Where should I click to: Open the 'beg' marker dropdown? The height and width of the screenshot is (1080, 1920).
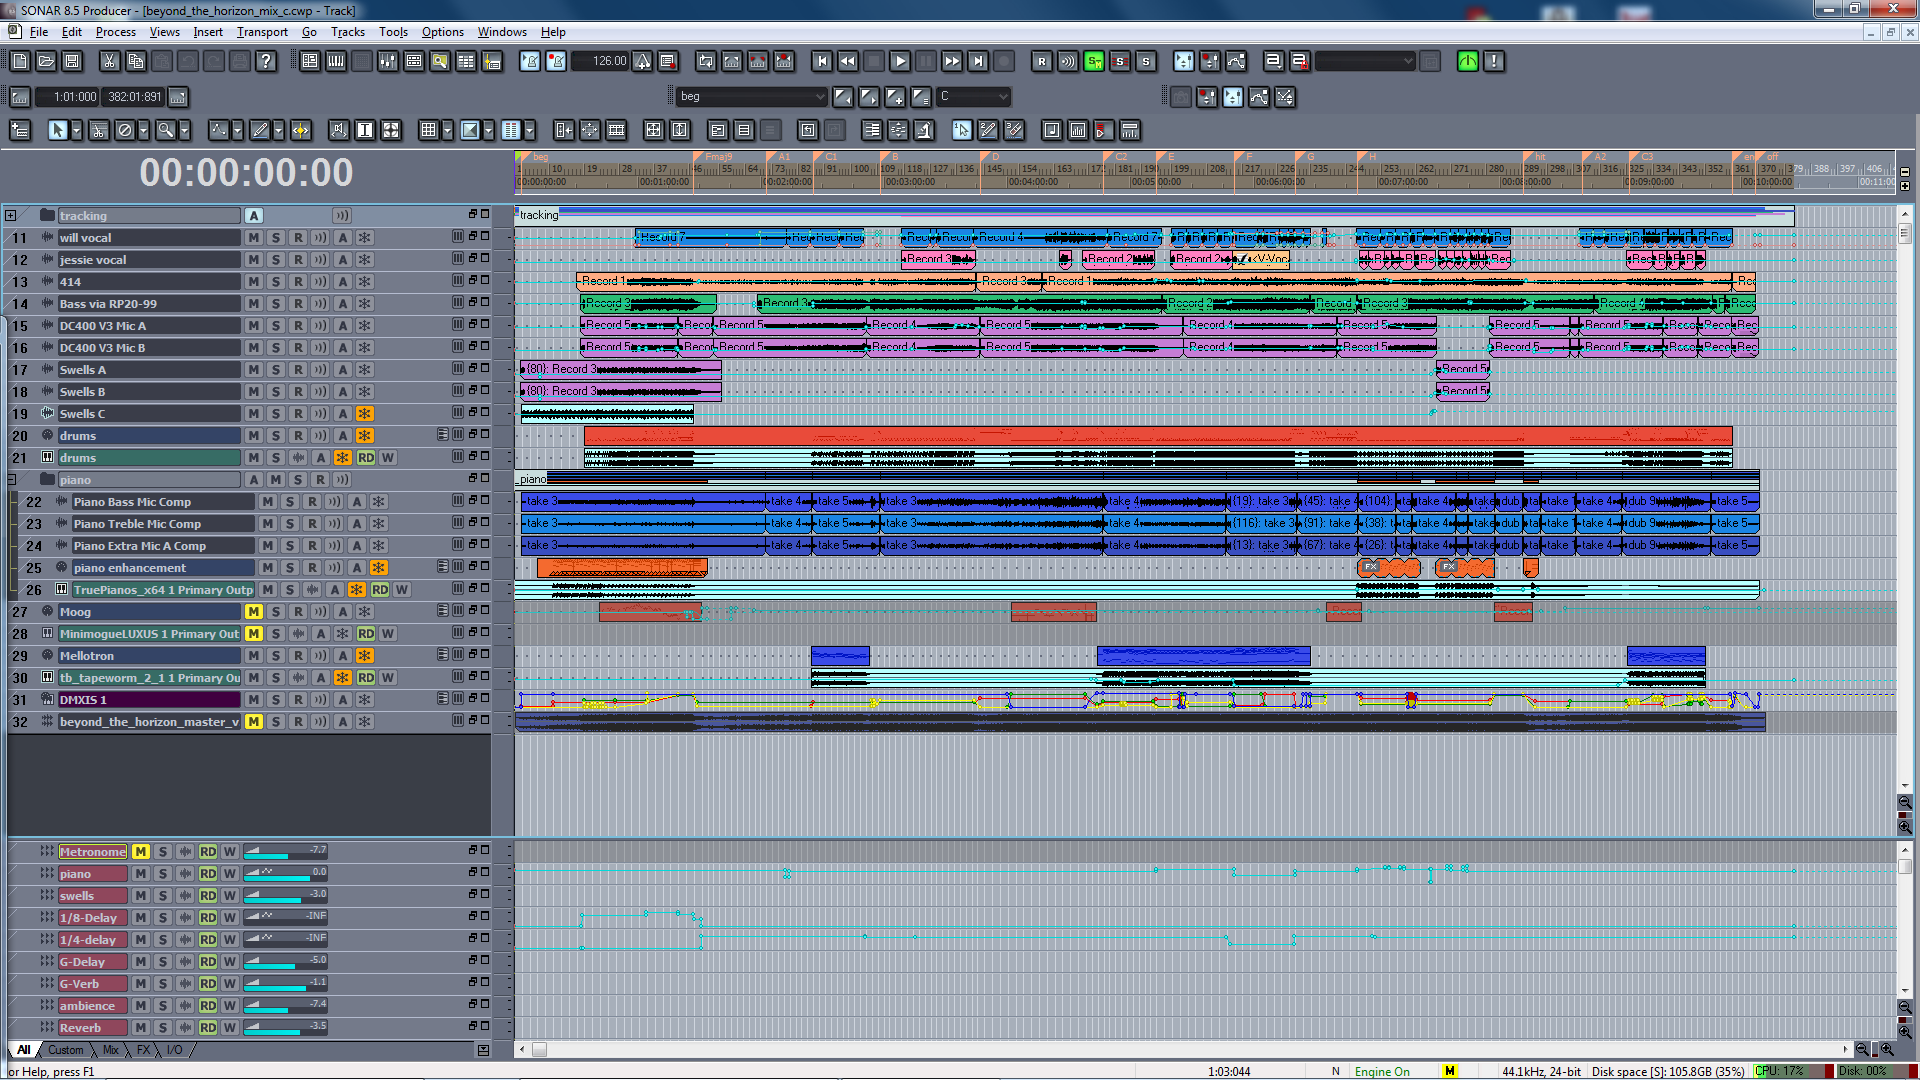click(x=820, y=97)
